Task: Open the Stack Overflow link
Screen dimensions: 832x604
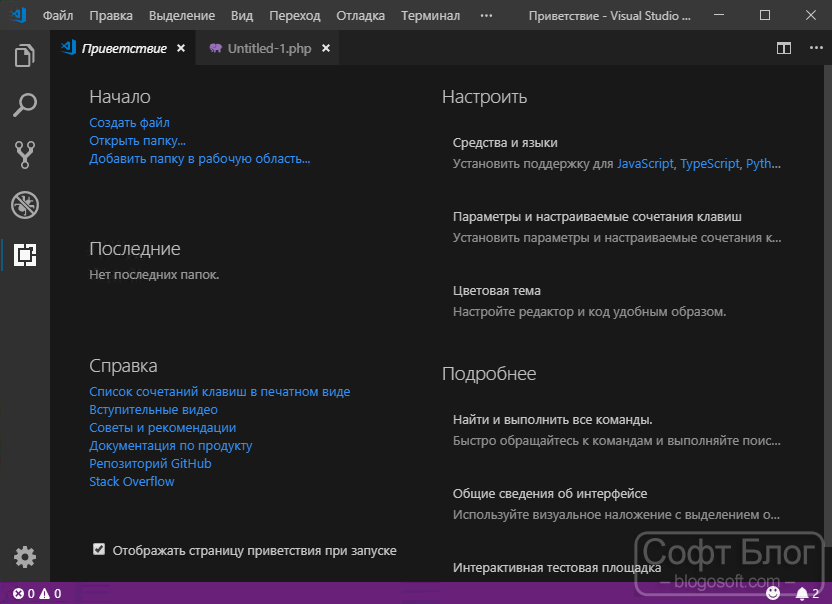Action: [x=132, y=481]
